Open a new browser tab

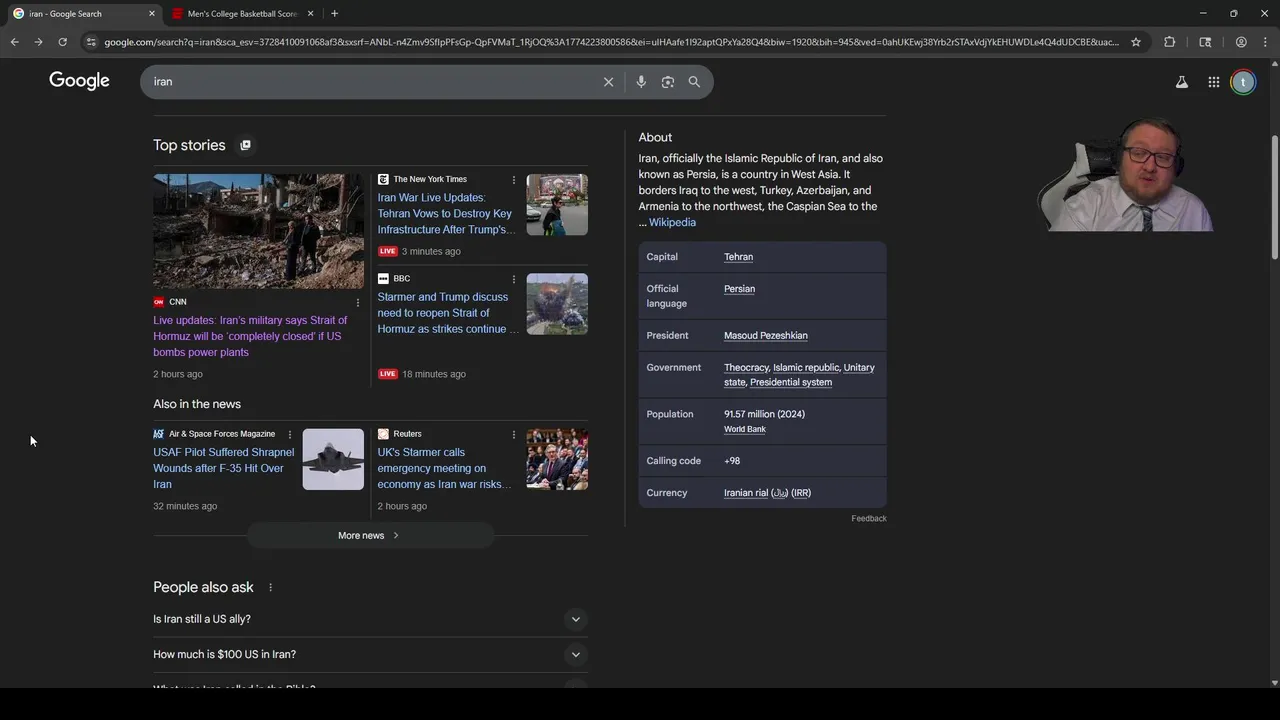tap(334, 14)
